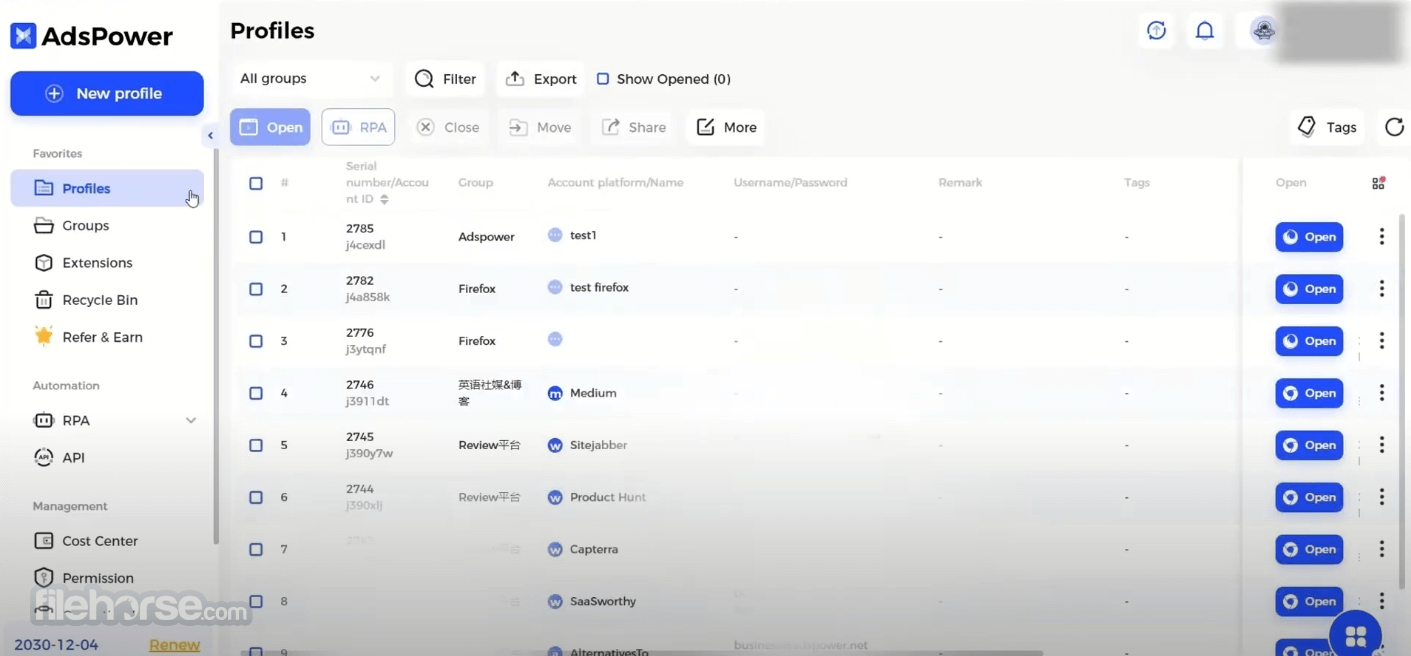Open the All groups dropdown
Screen dimensions: 1411x656
pos(311,79)
